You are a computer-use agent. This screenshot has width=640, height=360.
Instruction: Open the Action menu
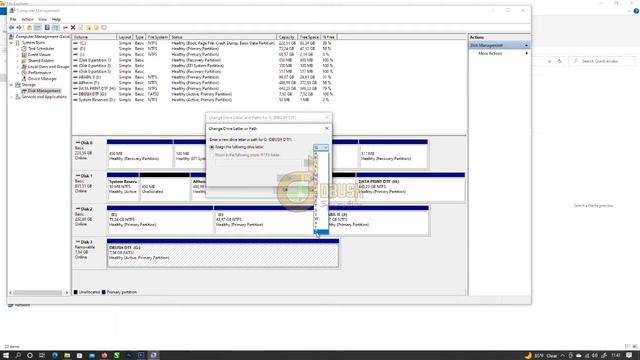pos(27,19)
